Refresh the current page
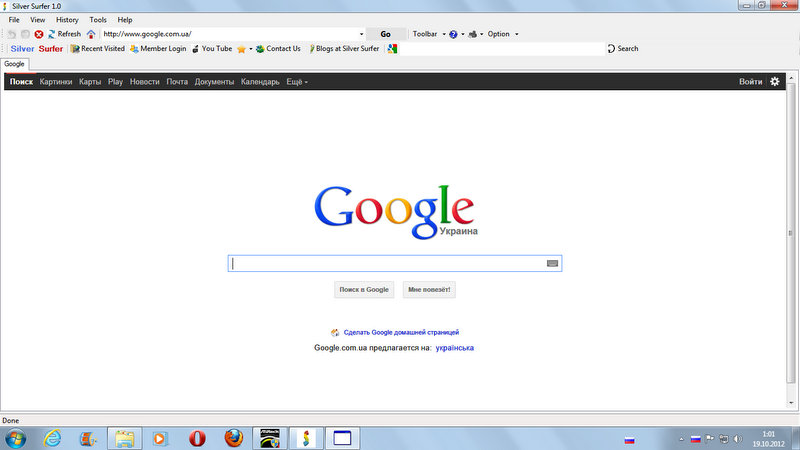 point(64,34)
